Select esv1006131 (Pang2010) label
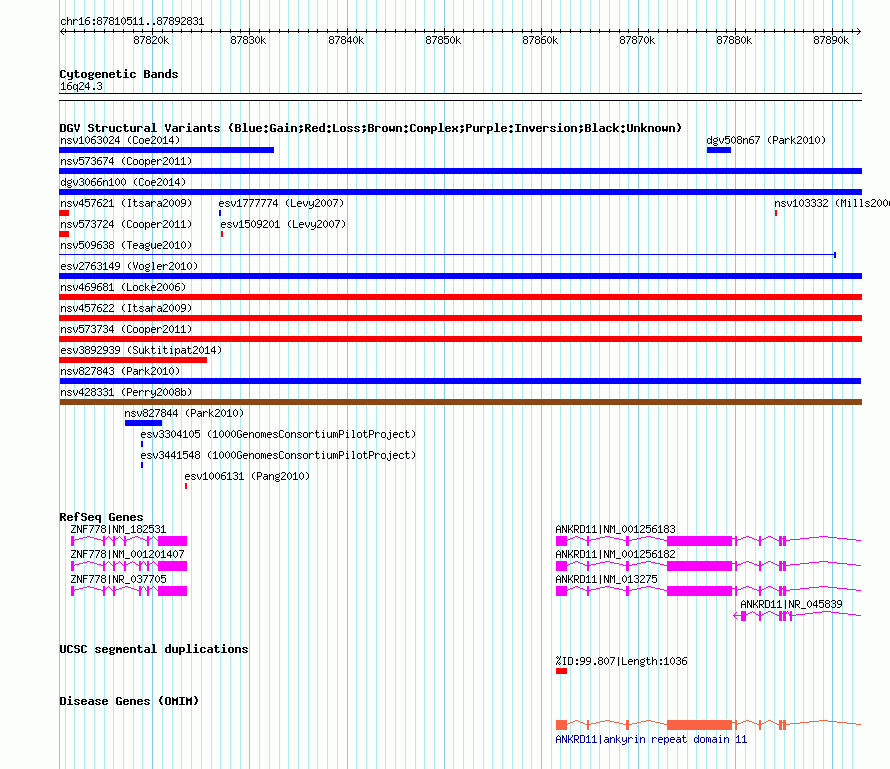This screenshot has width=890, height=769. pyautogui.click(x=247, y=476)
